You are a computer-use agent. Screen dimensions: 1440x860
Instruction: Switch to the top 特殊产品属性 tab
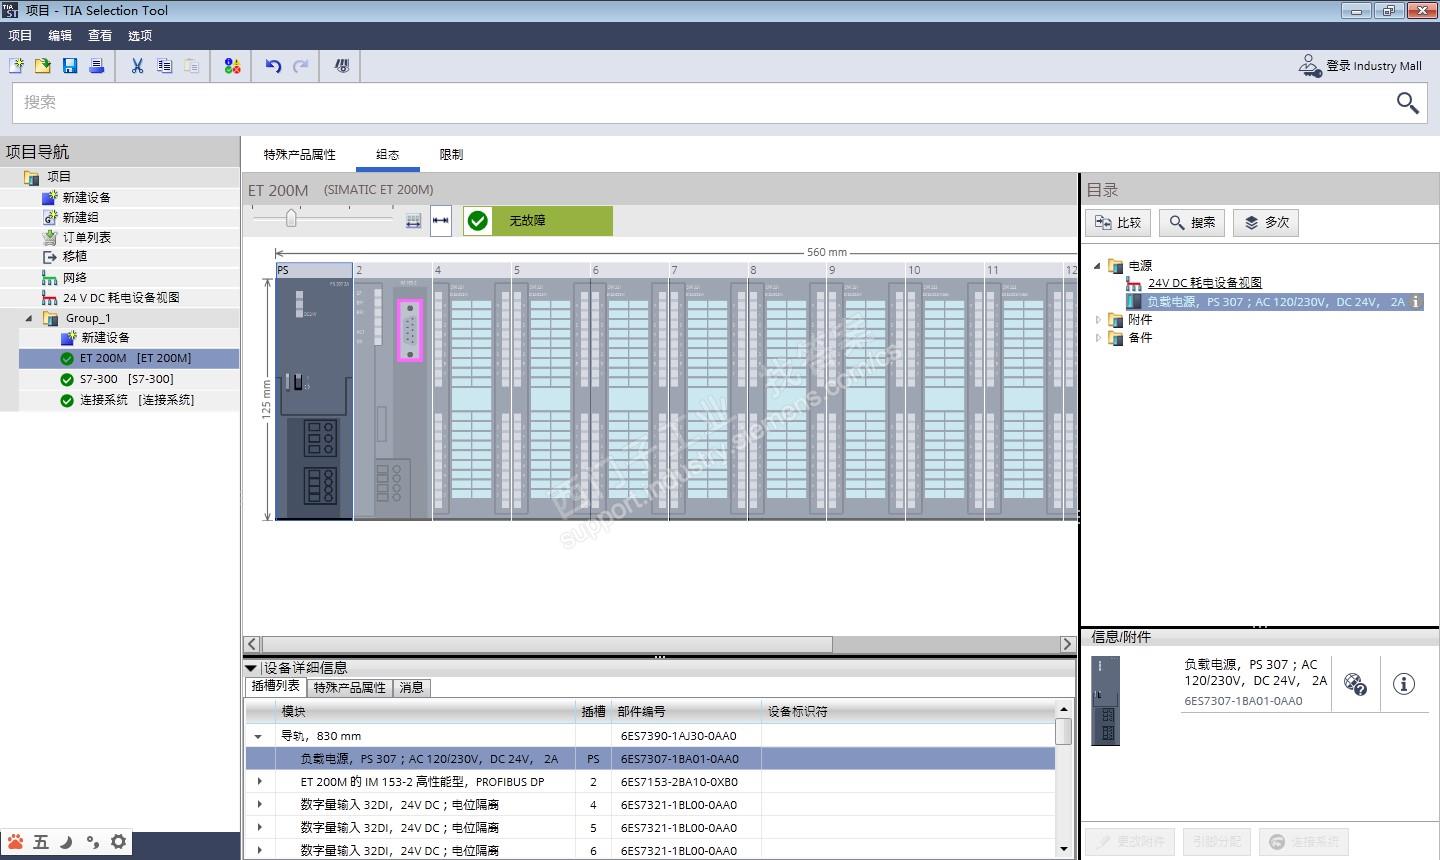(300, 155)
